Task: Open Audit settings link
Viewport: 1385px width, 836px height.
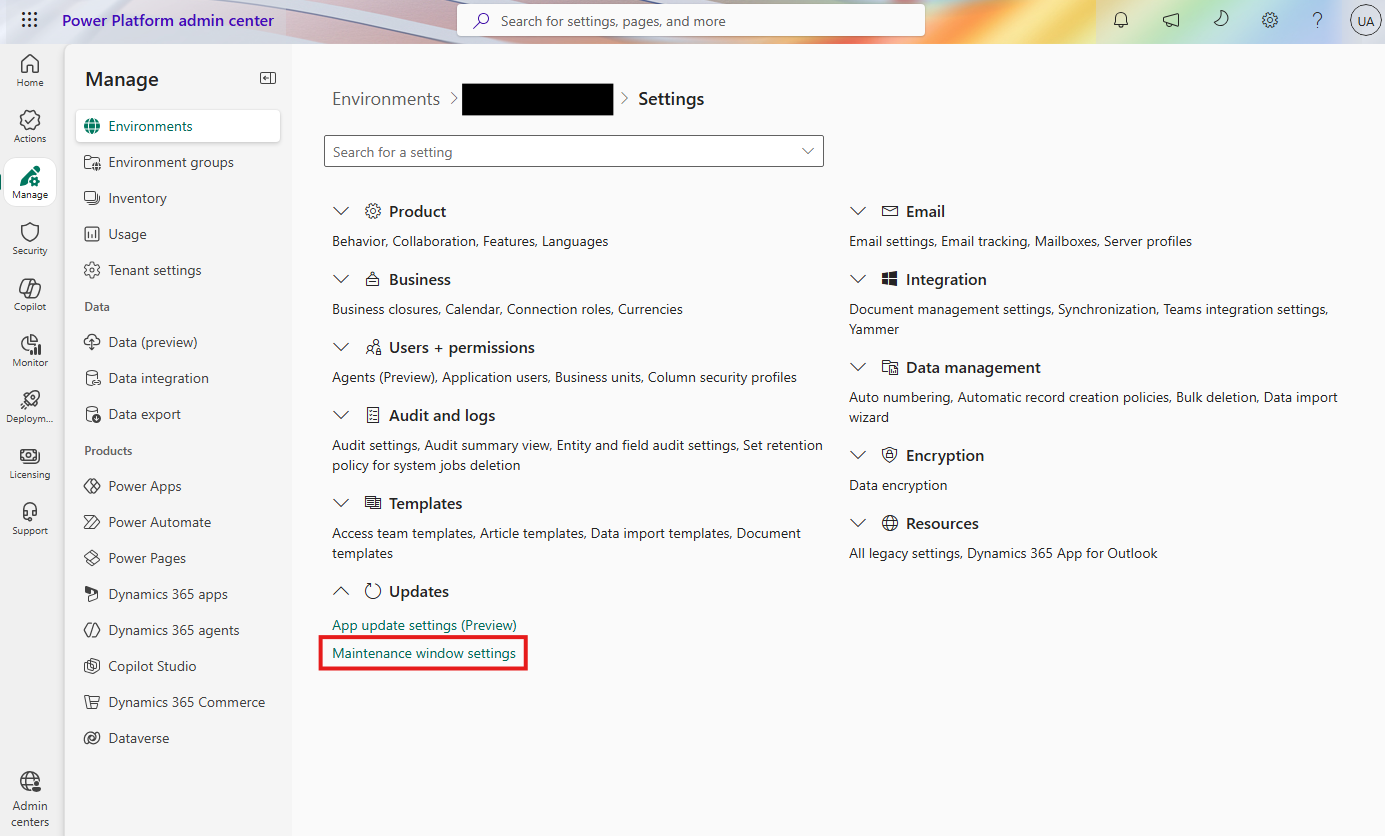Action: [x=374, y=445]
